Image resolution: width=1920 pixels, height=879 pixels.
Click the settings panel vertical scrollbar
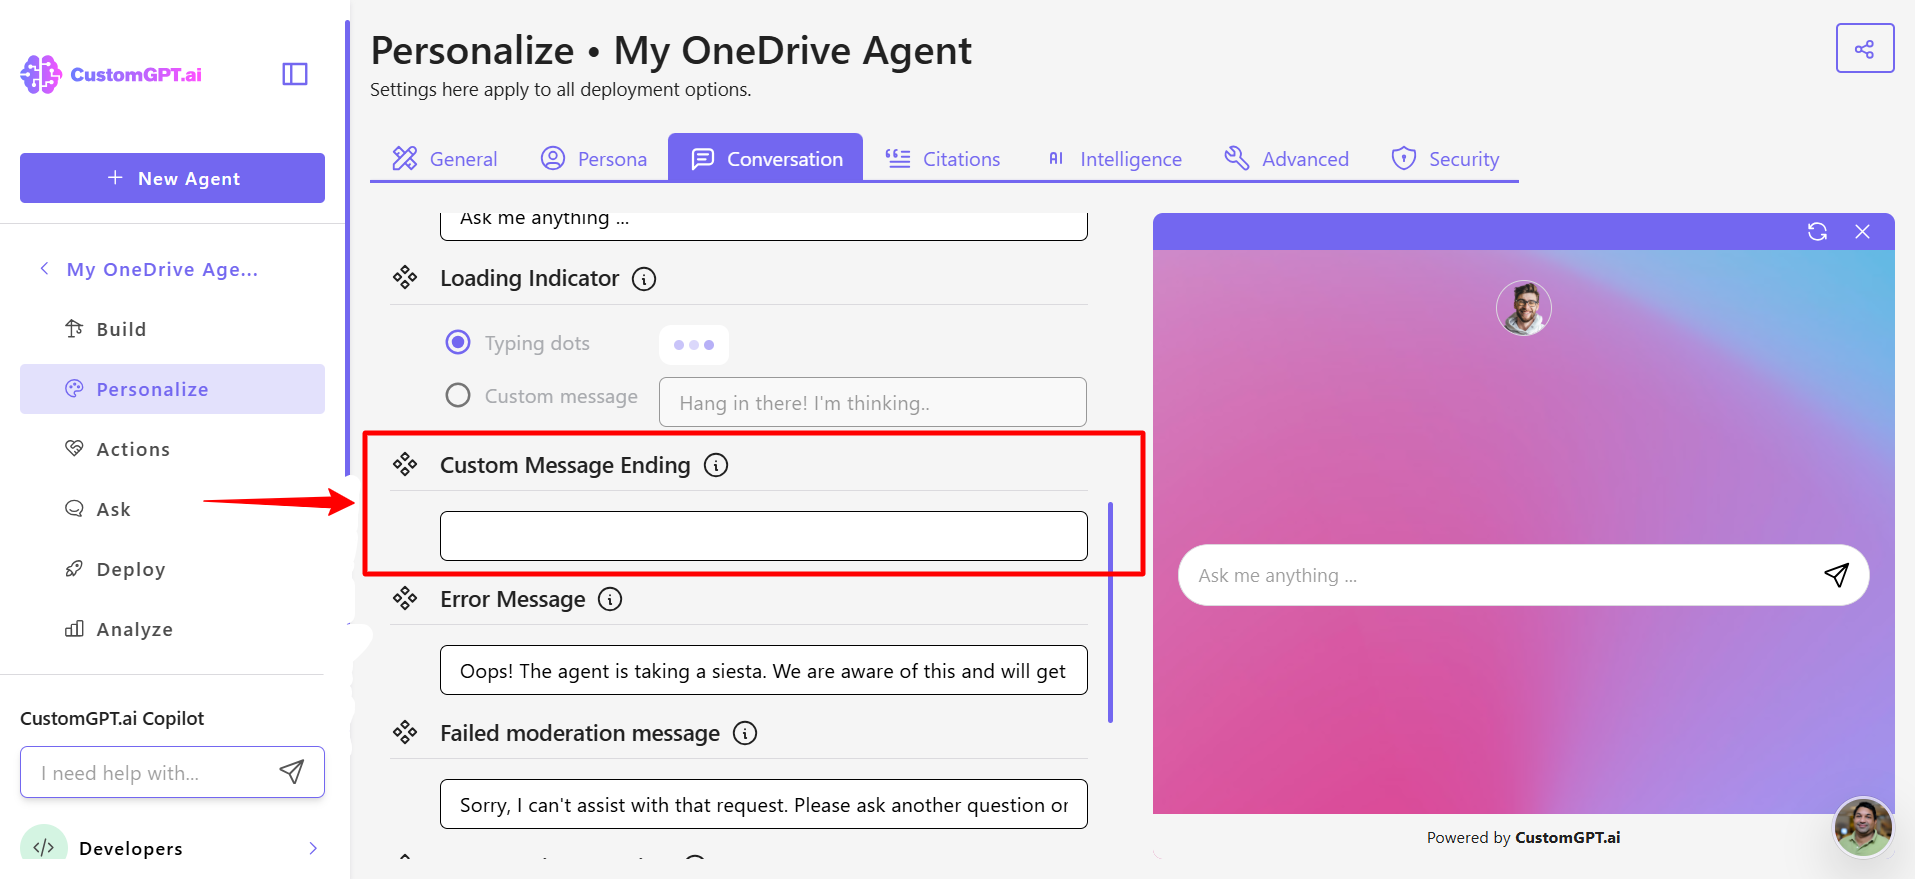1110,612
